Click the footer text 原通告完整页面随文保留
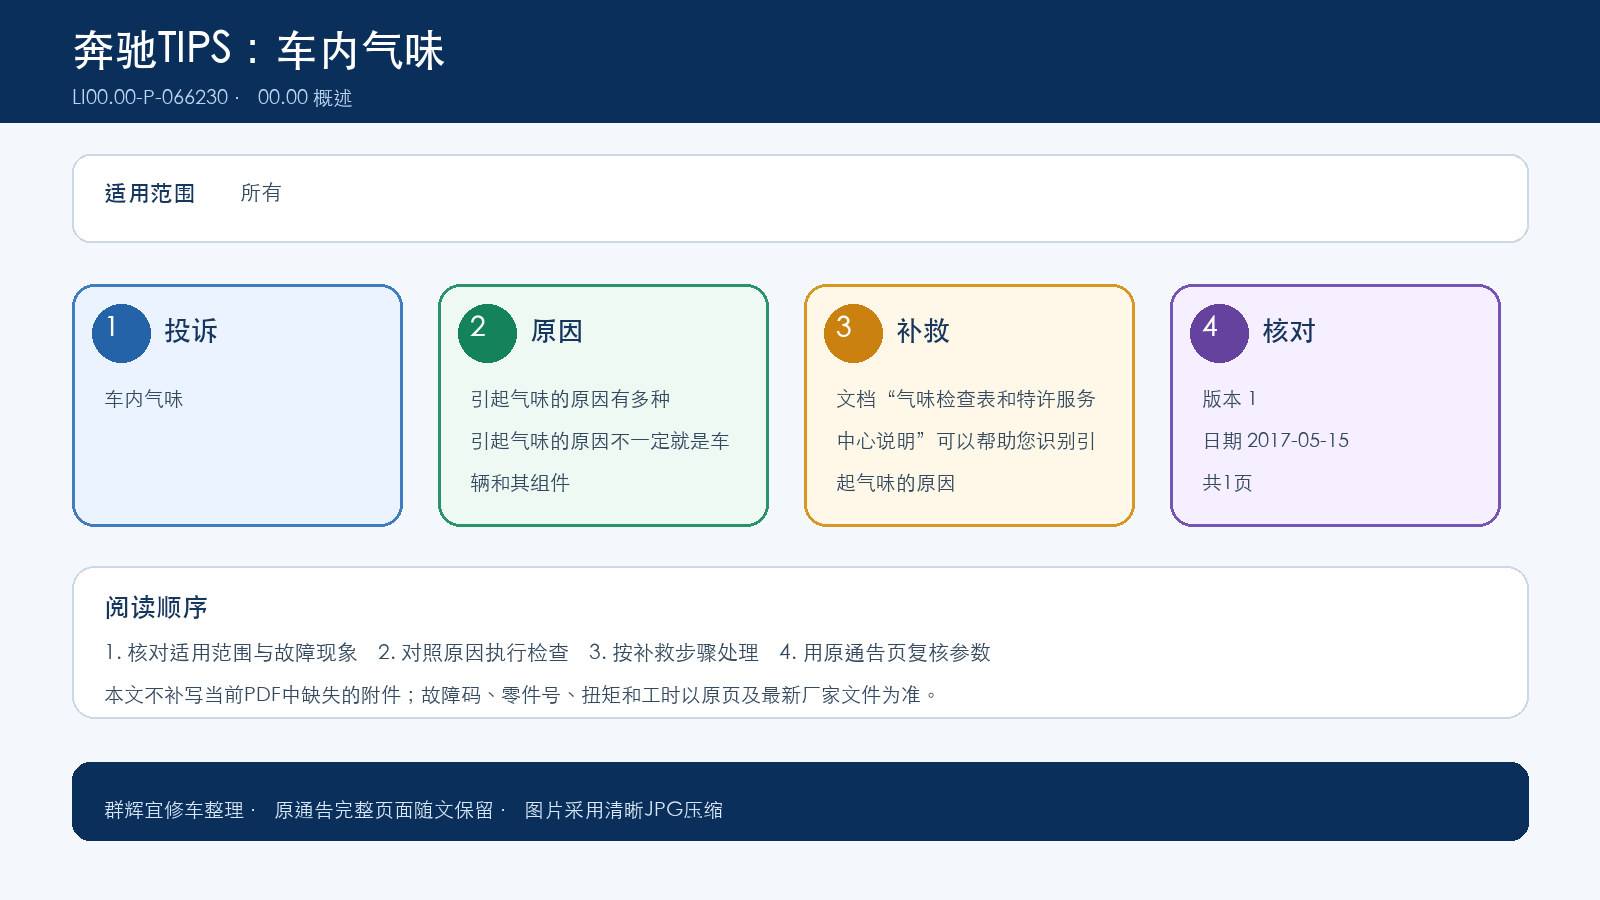This screenshot has width=1600, height=900. point(384,810)
